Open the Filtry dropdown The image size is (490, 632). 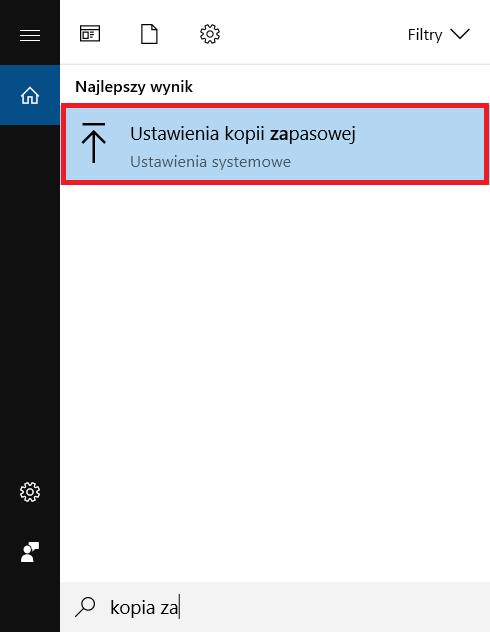click(x=438, y=35)
